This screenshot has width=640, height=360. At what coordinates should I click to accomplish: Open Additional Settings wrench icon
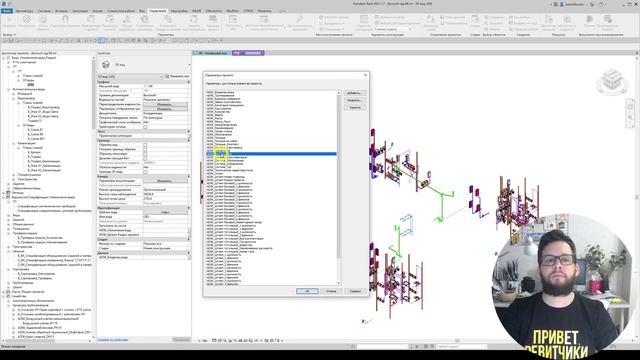click(300, 19)
